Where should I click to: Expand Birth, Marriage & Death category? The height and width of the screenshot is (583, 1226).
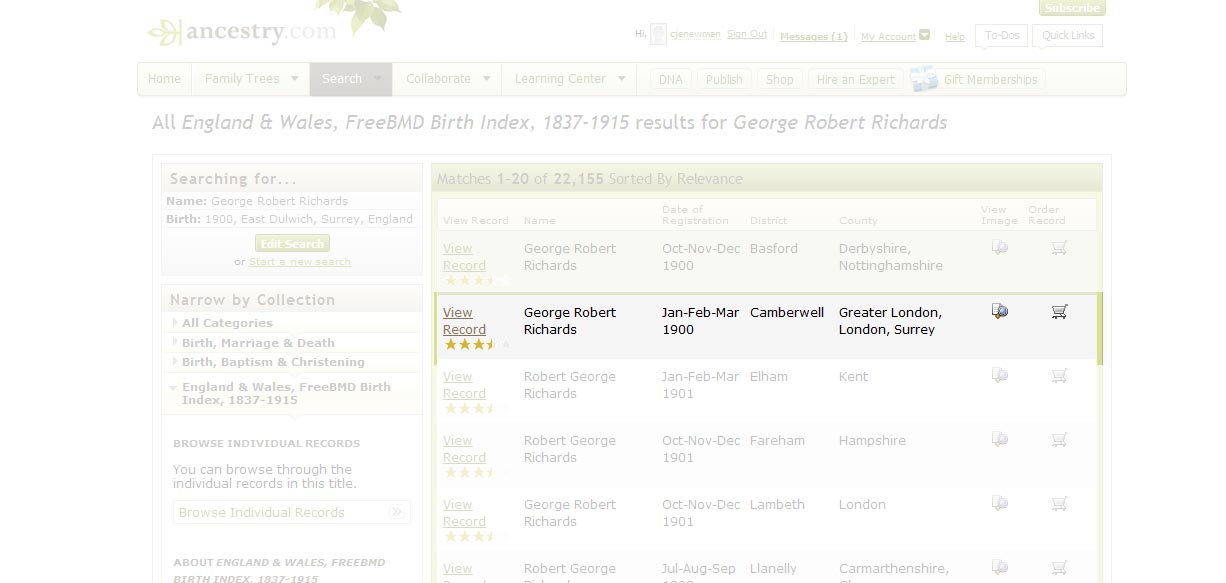[x=175, y=343]
